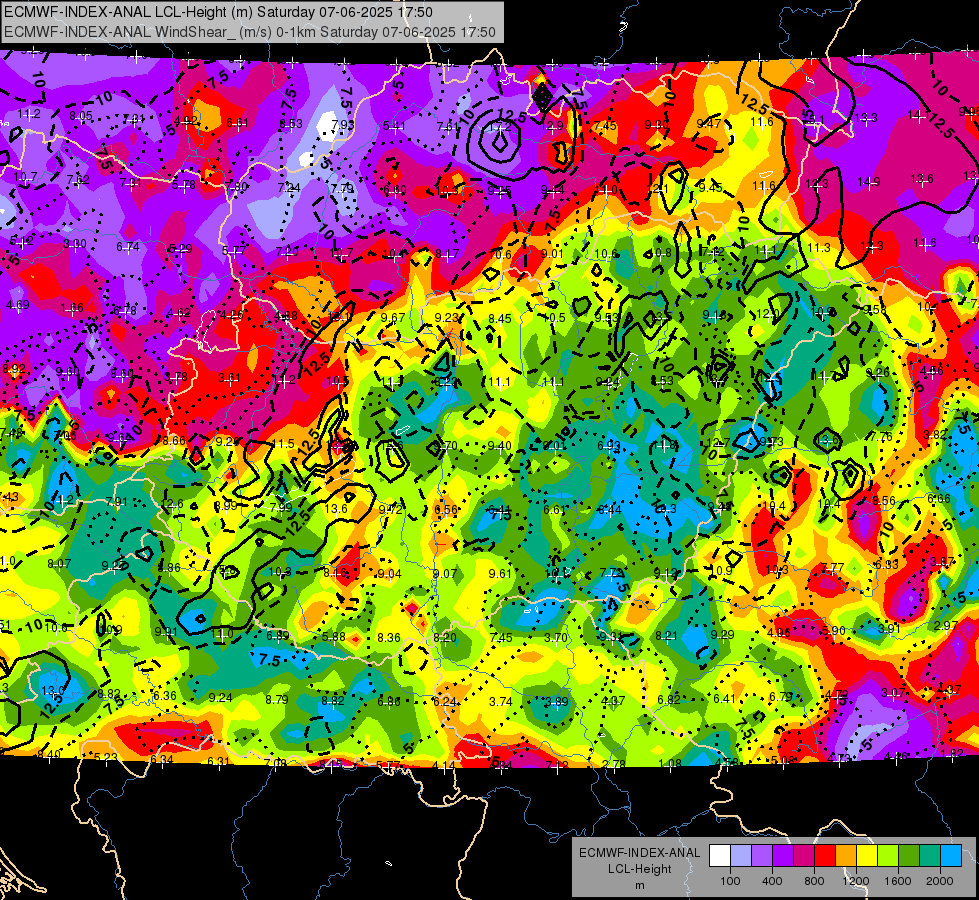
Task: Click the 2.97 value on the map
Action: 947,625
